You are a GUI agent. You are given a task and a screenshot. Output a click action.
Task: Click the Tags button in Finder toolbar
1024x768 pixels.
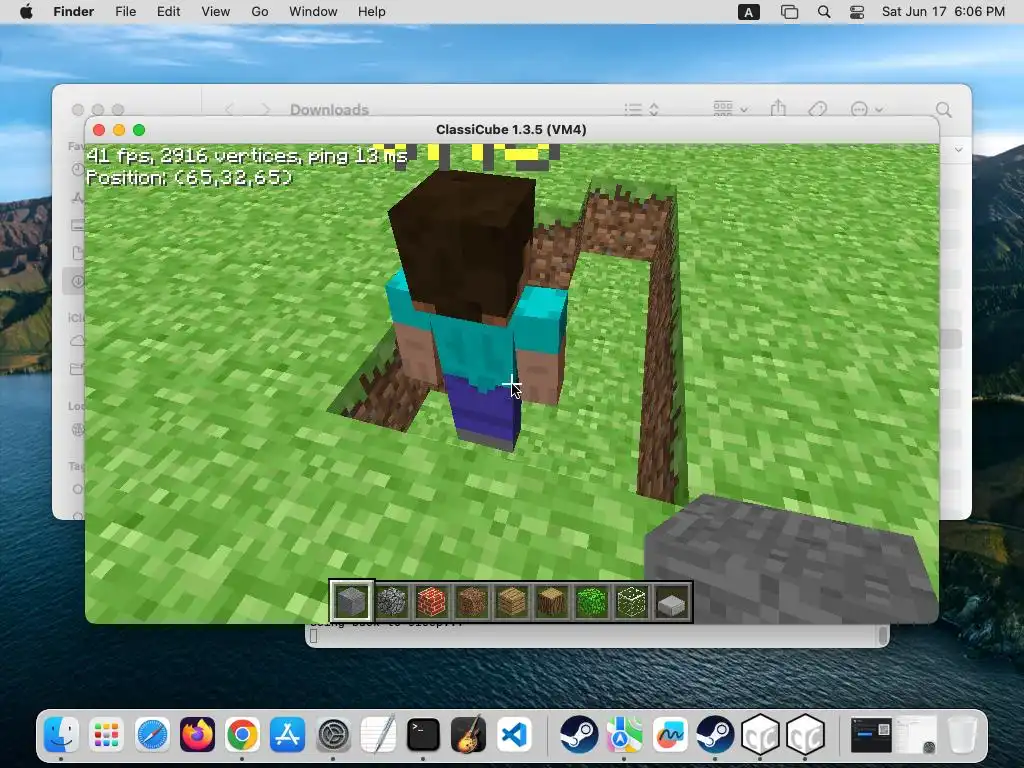(x=818, y=109)
